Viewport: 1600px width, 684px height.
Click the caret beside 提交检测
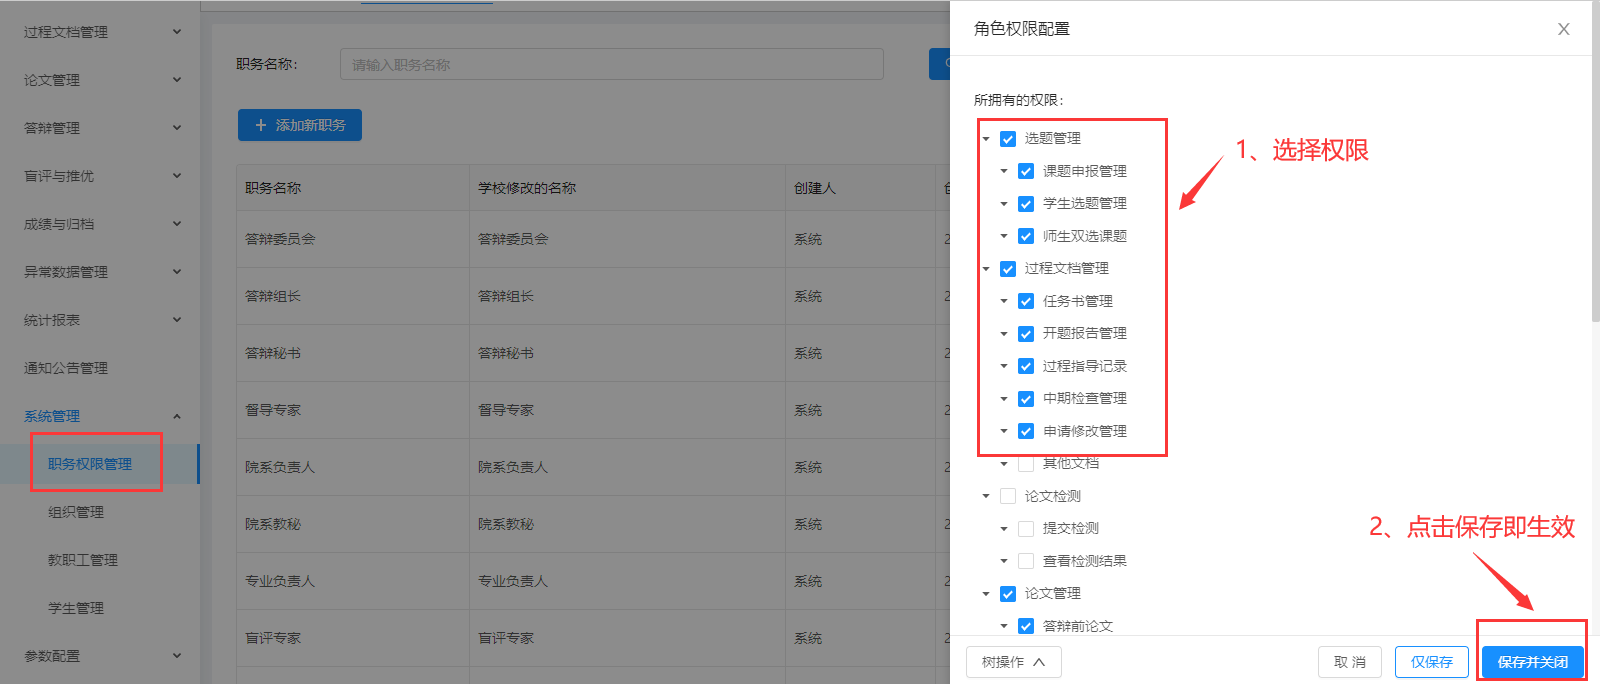point(1004,529)
